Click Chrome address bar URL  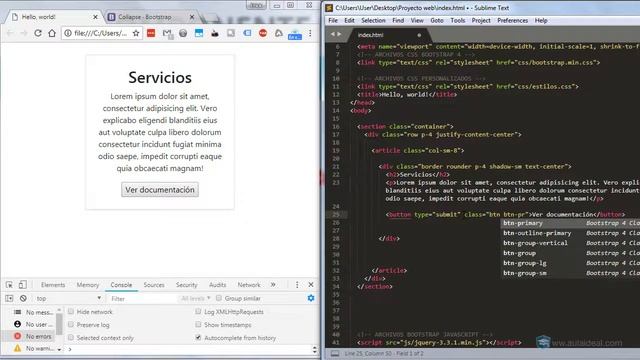[x=100, y=33]
